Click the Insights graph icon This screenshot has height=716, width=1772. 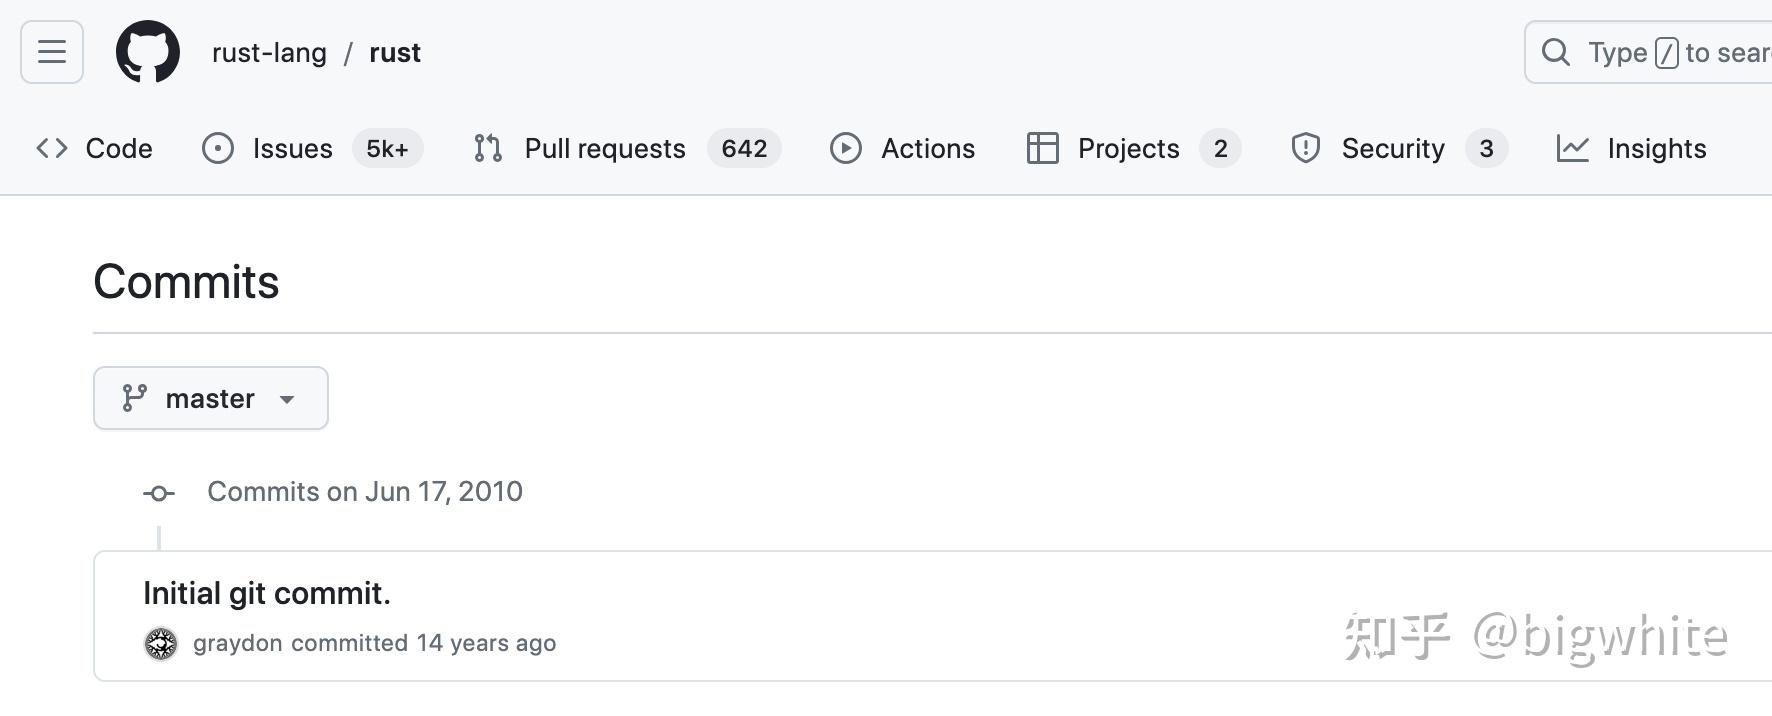[x=1572, y=149]
